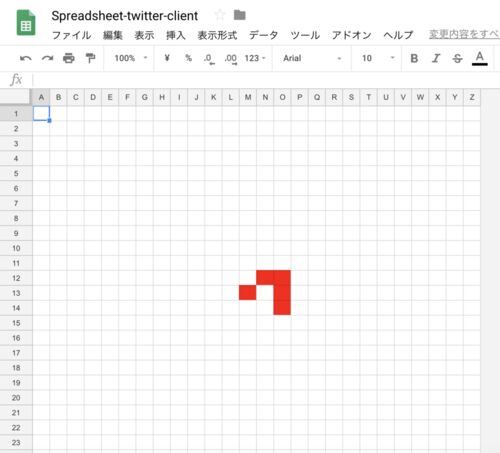Click red cell N12

tap(265, 278)
